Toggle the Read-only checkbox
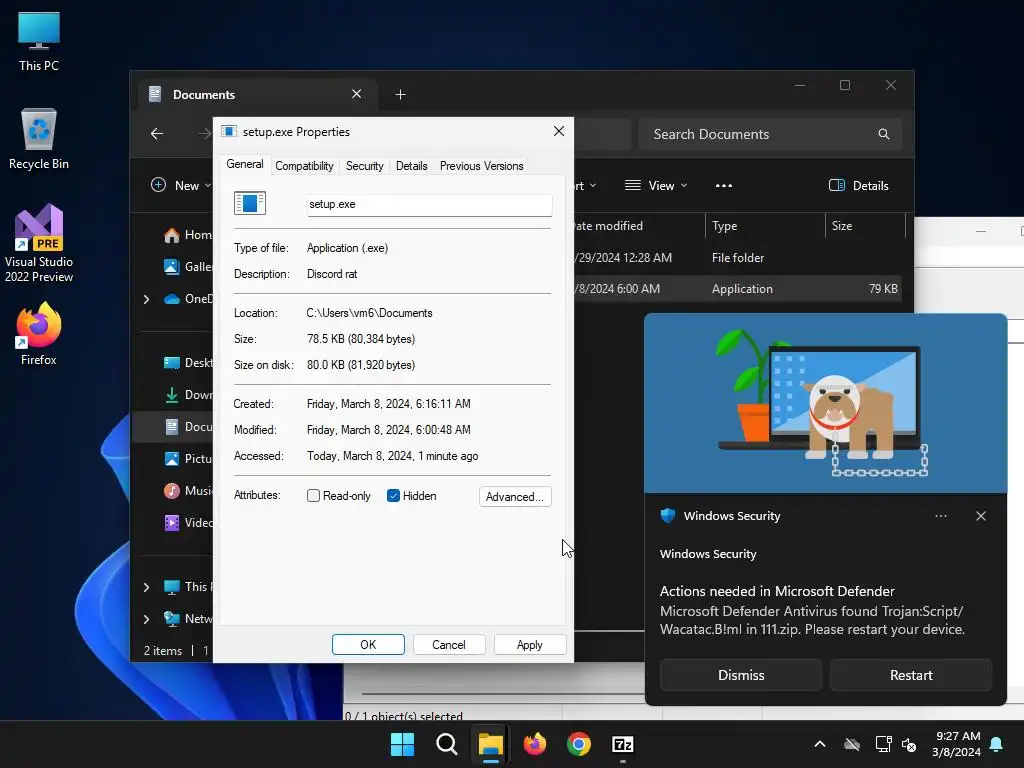 pos(313,496)
